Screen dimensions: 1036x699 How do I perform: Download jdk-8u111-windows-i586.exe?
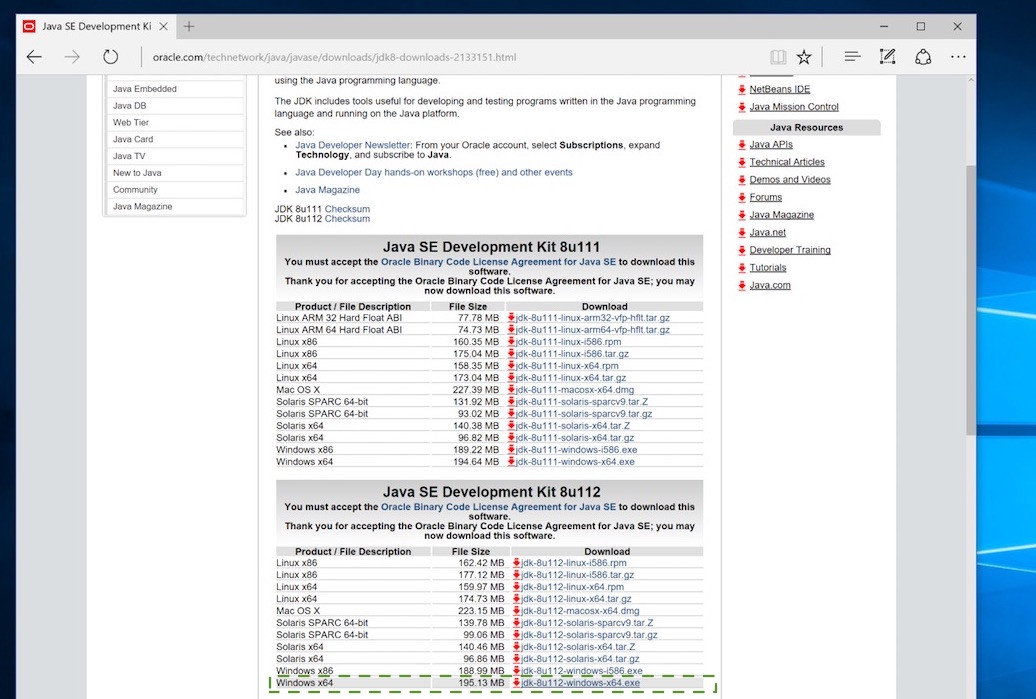[576, 450]
